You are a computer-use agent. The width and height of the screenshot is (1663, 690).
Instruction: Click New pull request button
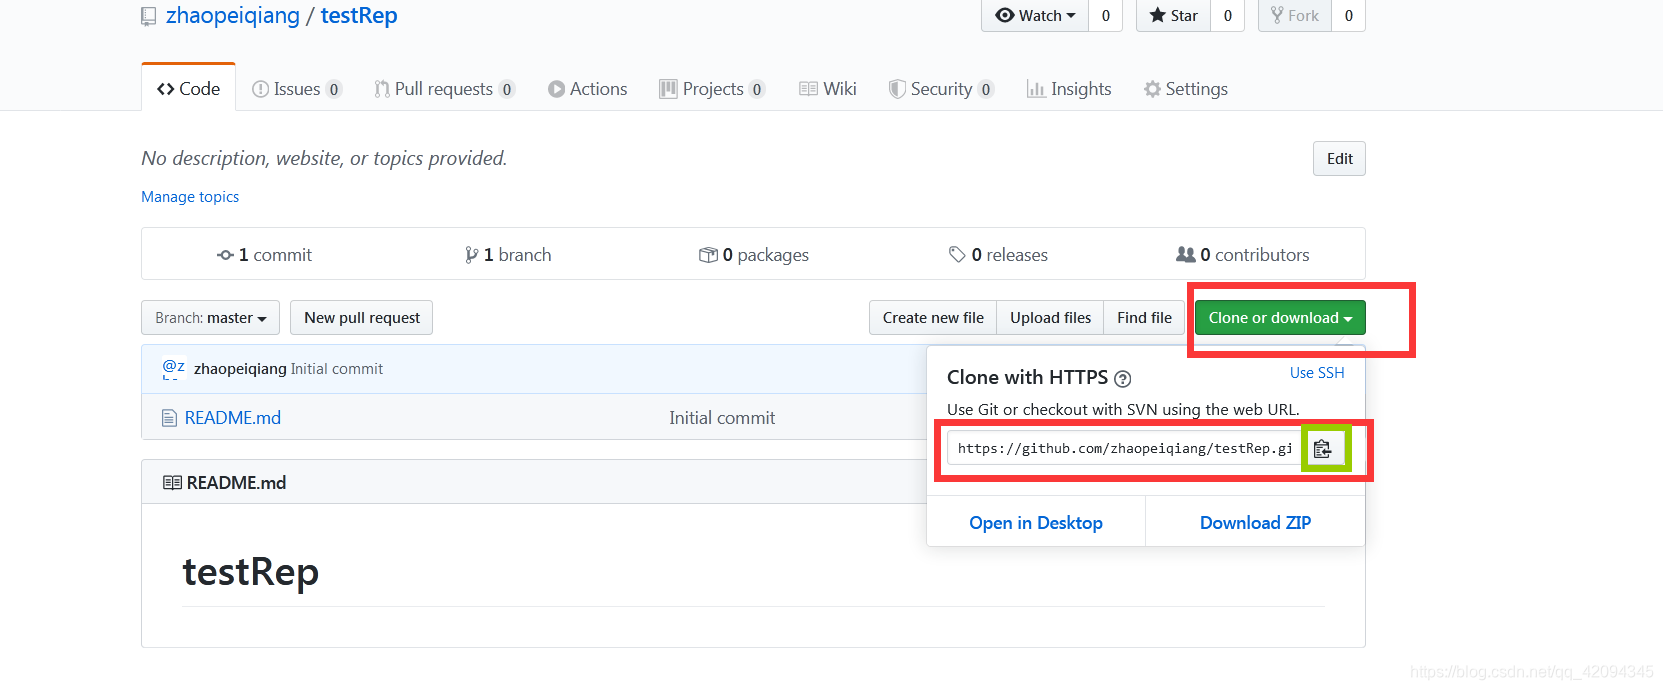(362, 318)
